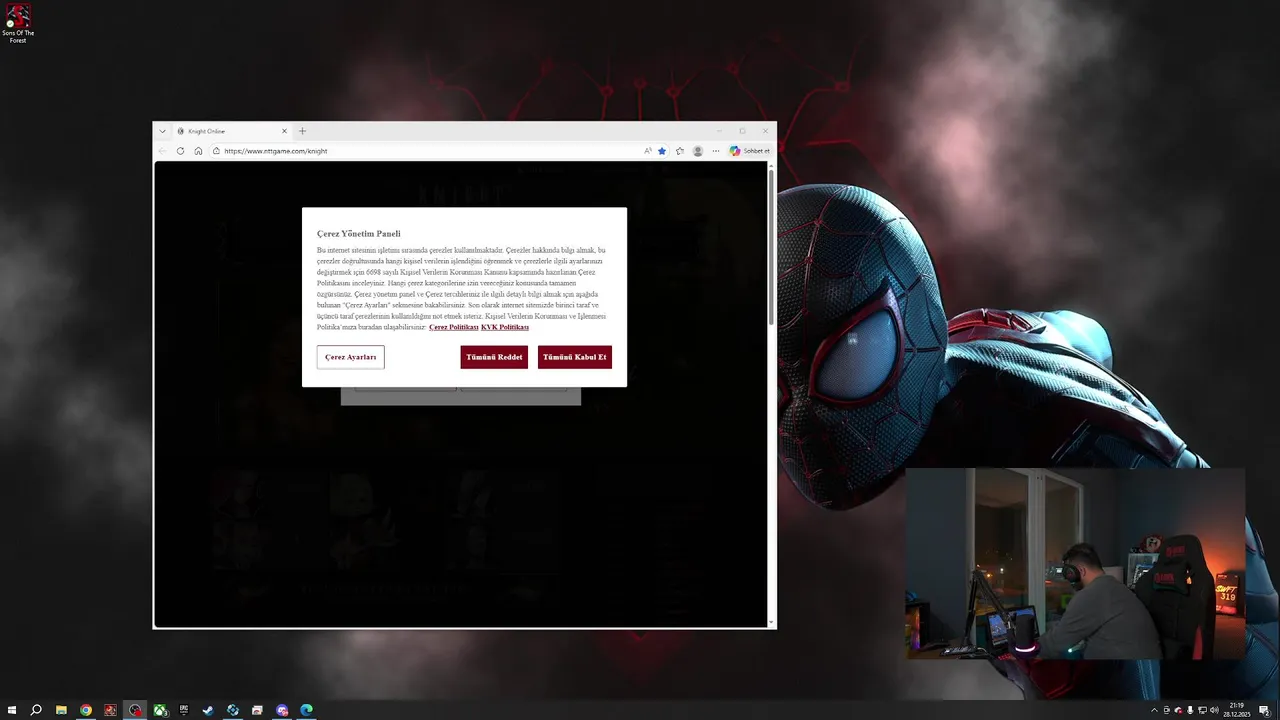
Task: Click the Edge tab list dropdown arrow
Action: coord(162,131)
